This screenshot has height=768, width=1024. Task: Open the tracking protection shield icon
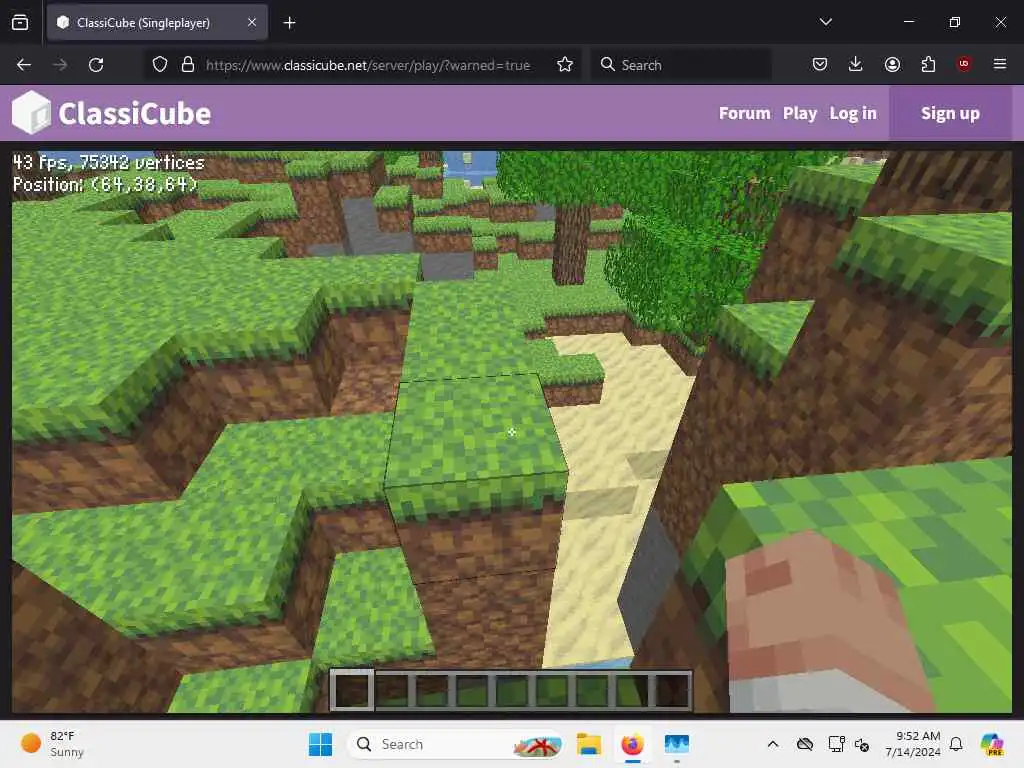(x=160, y=65)
